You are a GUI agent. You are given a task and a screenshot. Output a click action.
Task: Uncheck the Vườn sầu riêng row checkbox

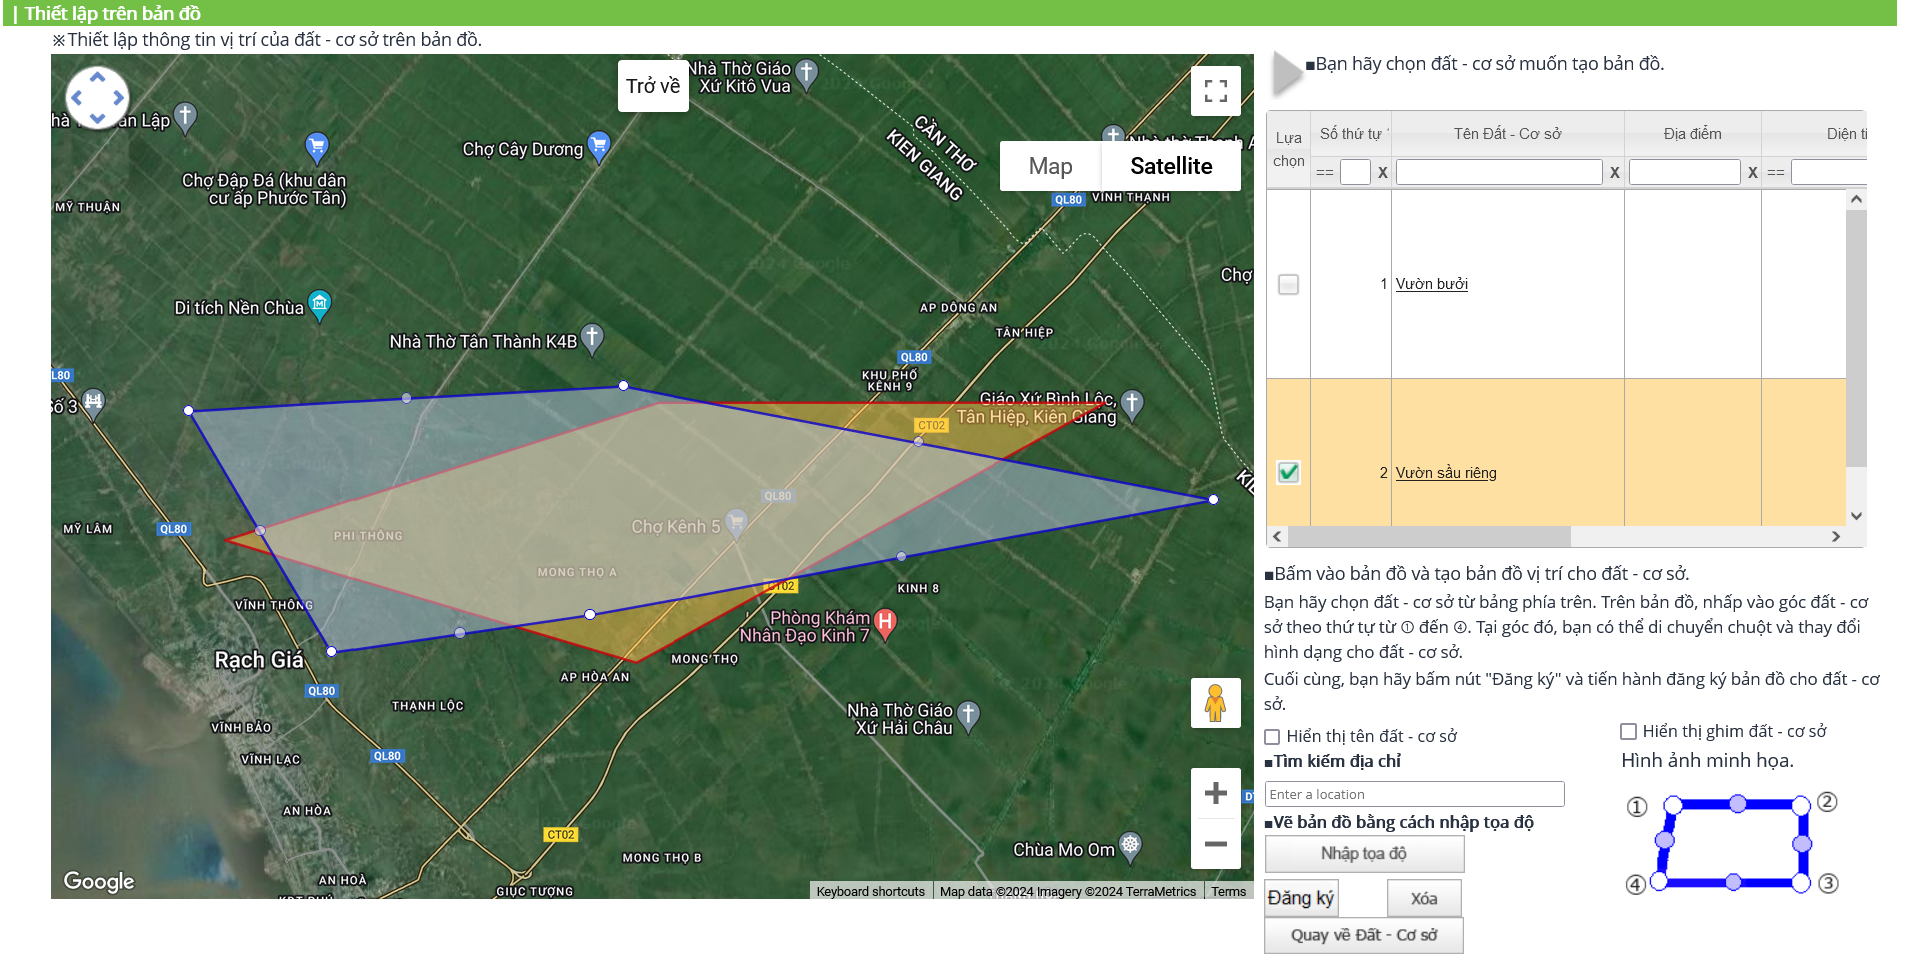[x=1289, y=472]
